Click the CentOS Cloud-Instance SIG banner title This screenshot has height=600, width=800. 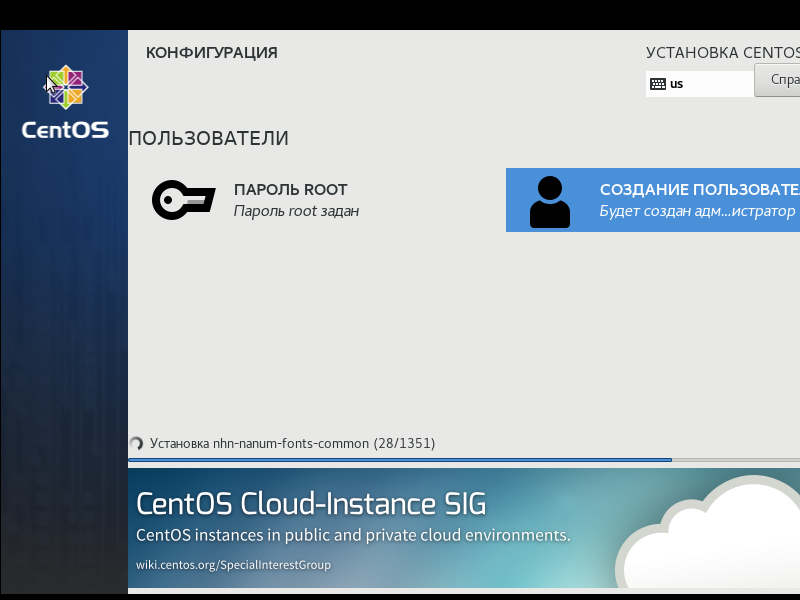(x=311, y=504)
